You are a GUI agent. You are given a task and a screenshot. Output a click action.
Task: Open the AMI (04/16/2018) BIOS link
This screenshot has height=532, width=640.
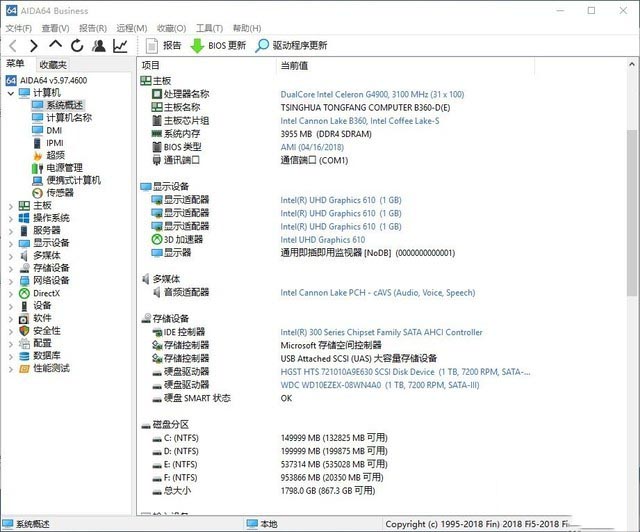click(x=312, y=147)
